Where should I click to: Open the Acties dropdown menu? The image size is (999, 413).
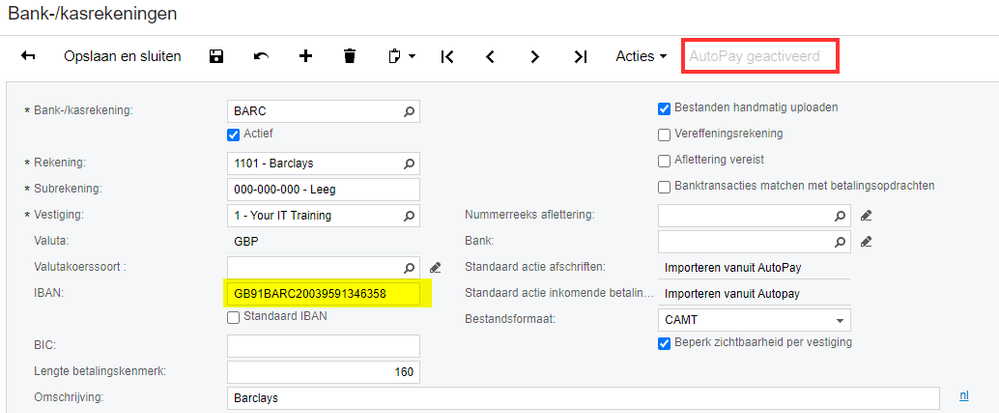coord(641,57)
